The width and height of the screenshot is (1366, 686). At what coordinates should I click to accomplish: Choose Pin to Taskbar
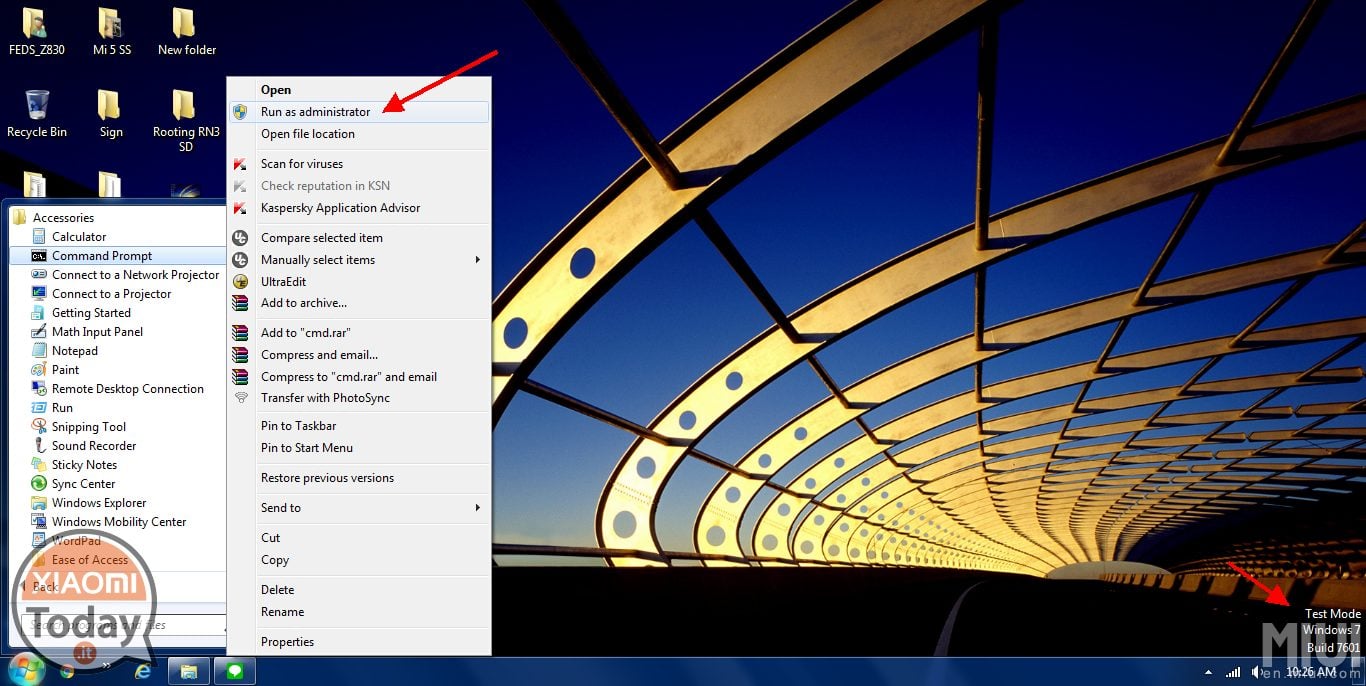click(x=360, y=426)
